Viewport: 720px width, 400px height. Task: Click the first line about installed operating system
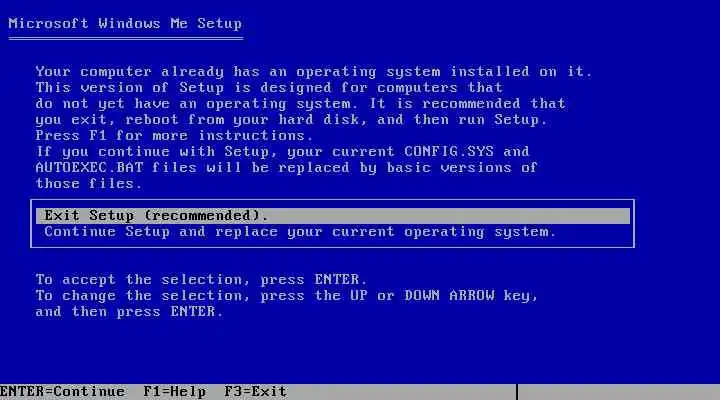click(314, 72)
